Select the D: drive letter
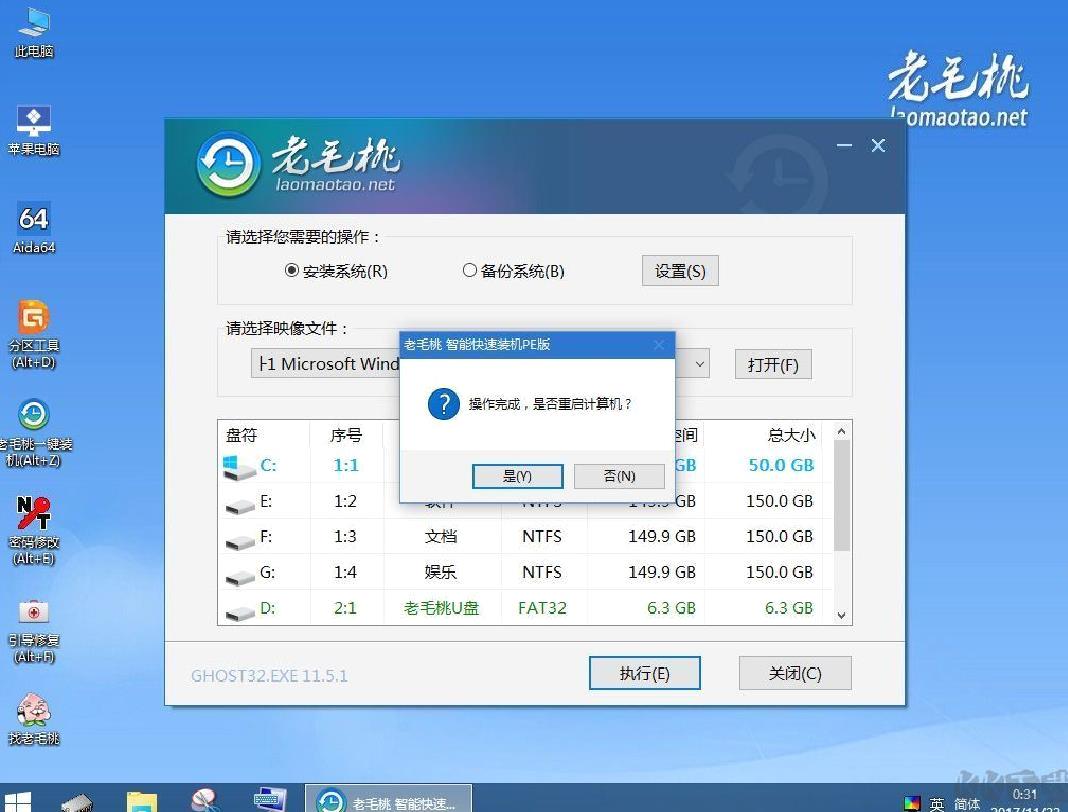 pos(268,608)
